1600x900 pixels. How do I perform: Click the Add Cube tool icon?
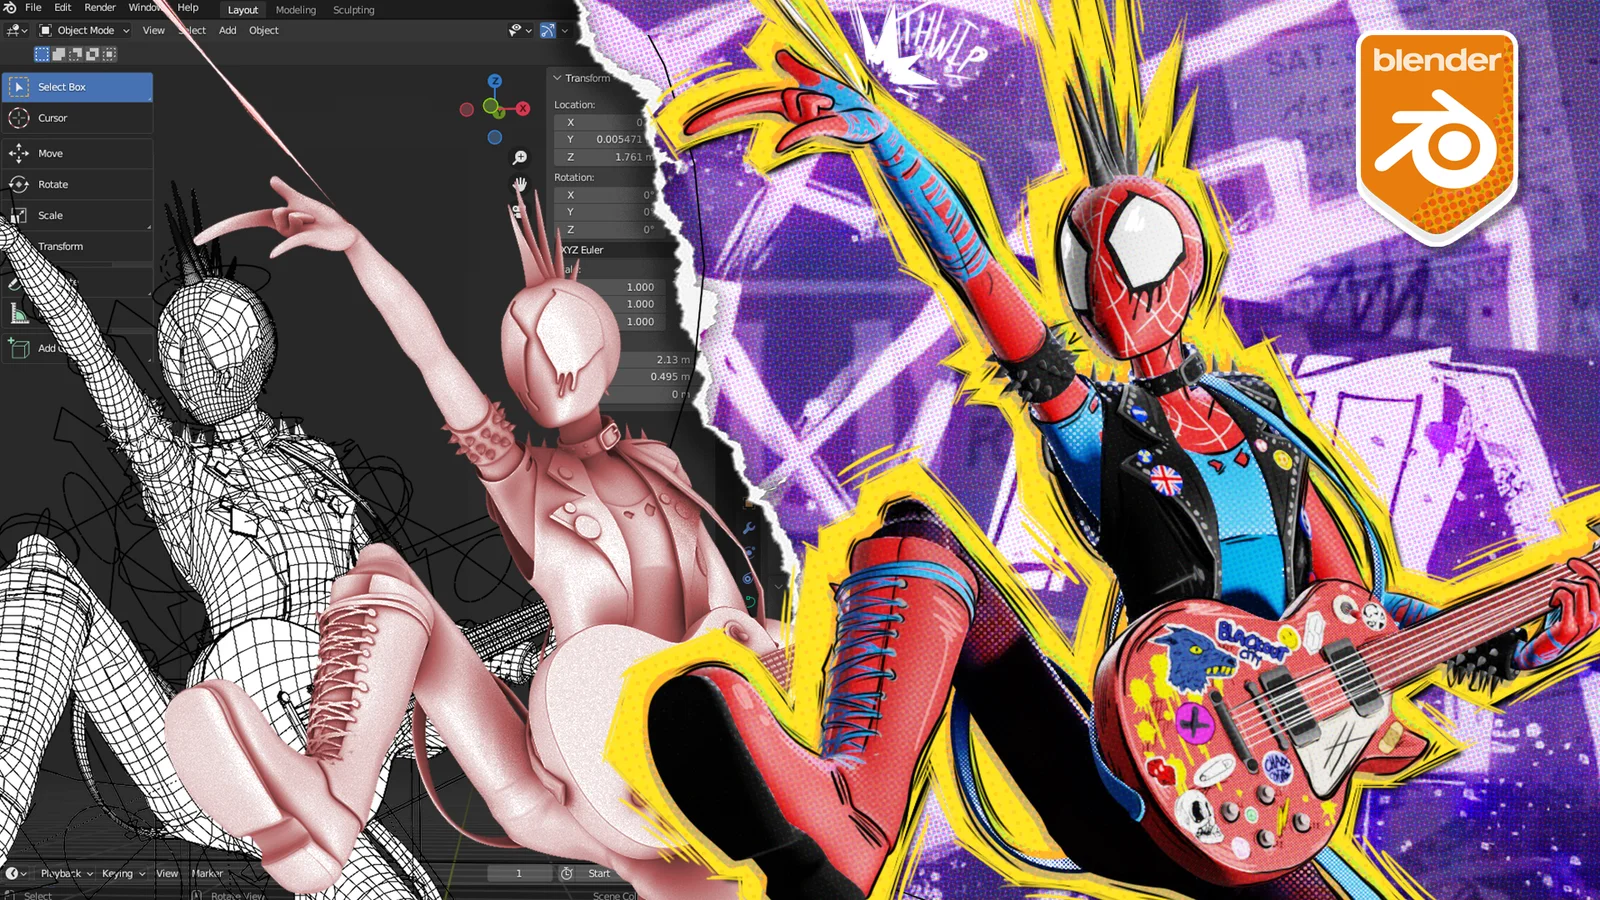[x=18, y=348]
